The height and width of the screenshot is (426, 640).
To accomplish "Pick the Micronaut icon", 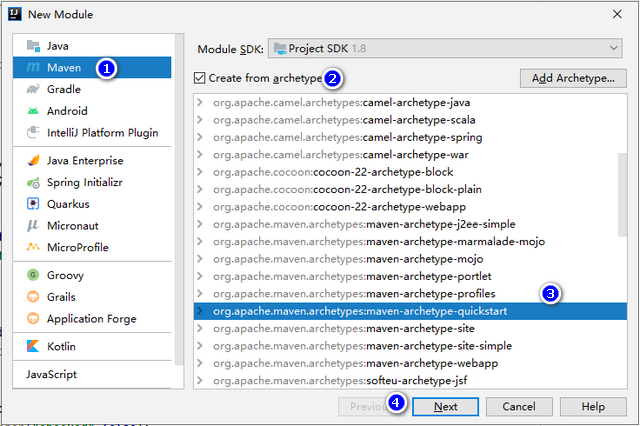I will [x=33, y=226].
